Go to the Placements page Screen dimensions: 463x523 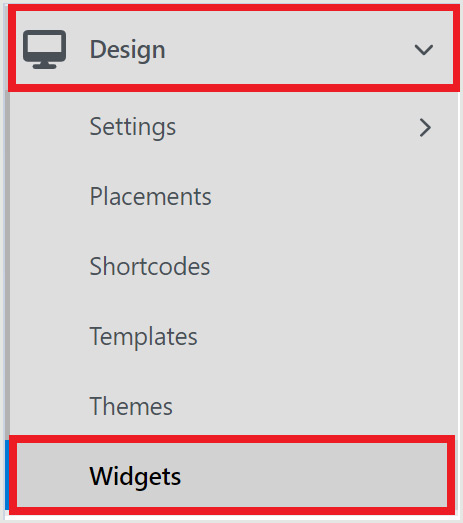(234, 197)
